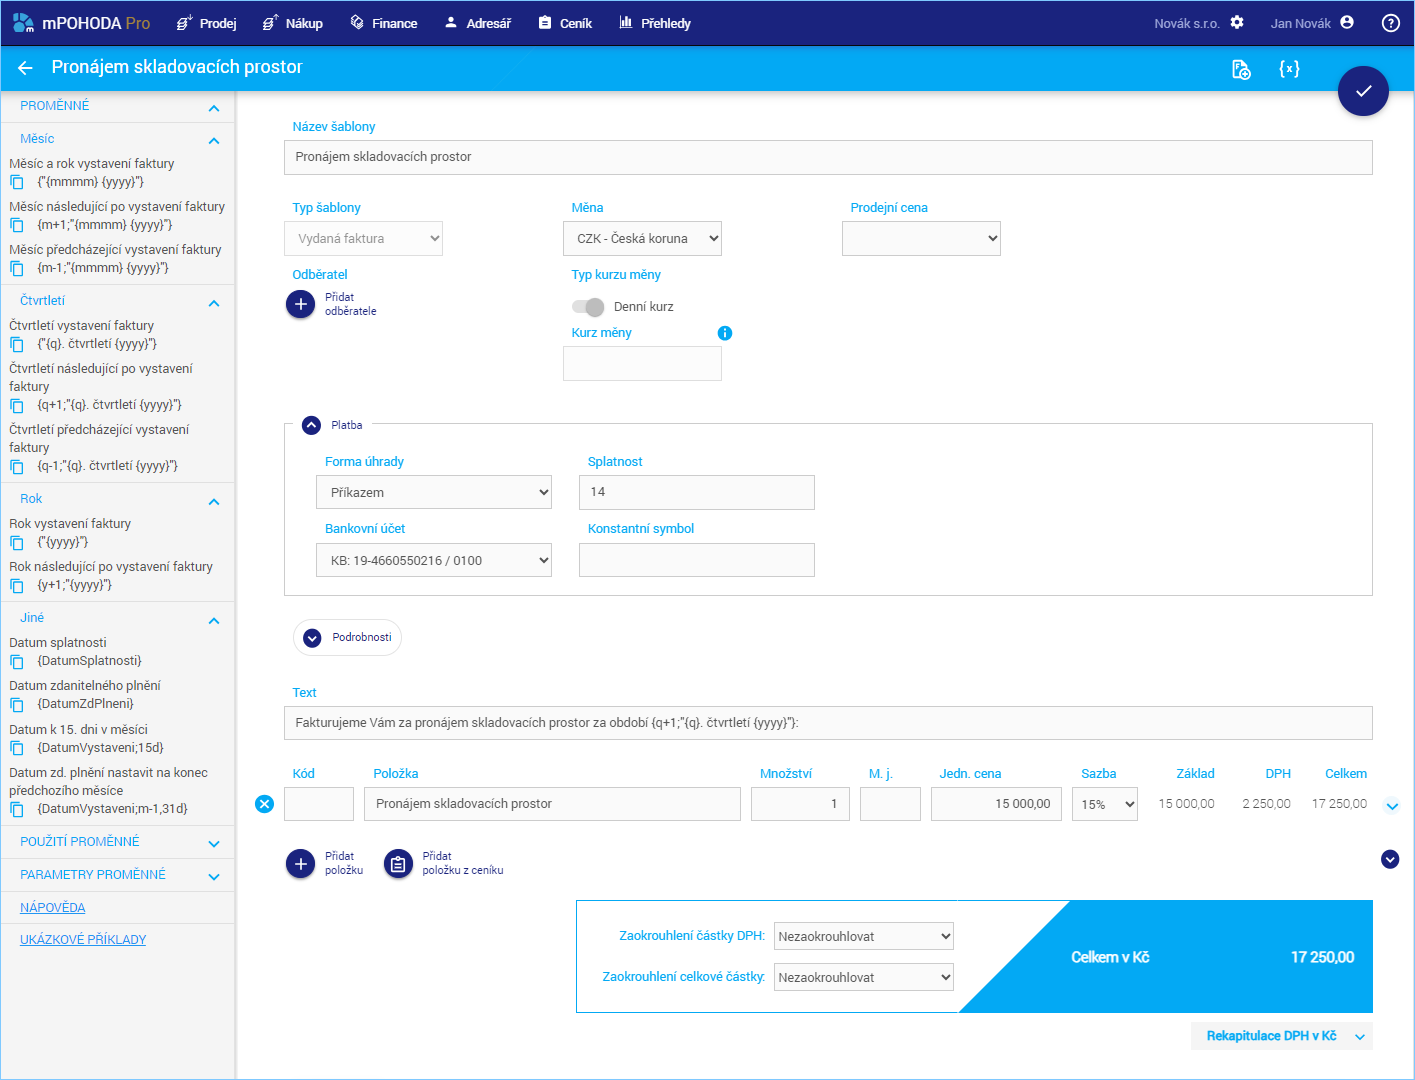Copy variable {"{q}. čtvrtletí {yyyy}"}
This screenshot has height=1080, width=1415.
(17, 344)
